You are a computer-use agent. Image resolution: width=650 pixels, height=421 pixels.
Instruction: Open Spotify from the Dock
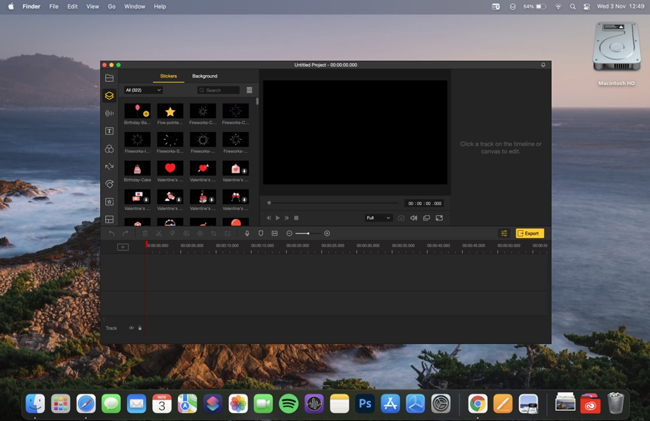click(x=289, y=404)
